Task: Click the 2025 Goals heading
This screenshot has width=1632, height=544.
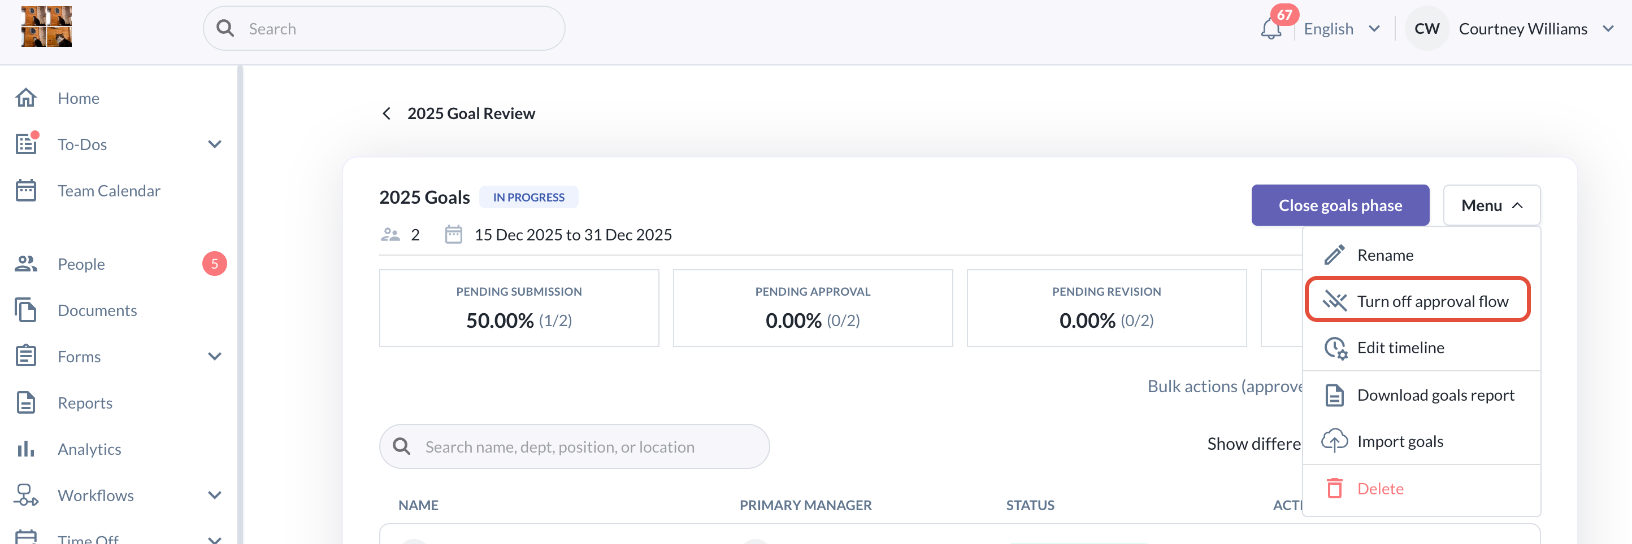Action: click(424, 197)
